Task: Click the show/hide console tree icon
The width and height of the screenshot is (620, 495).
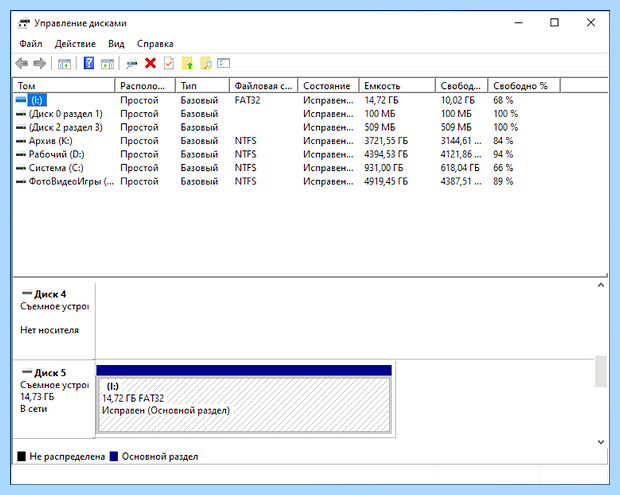Action: tap(64, 64)
